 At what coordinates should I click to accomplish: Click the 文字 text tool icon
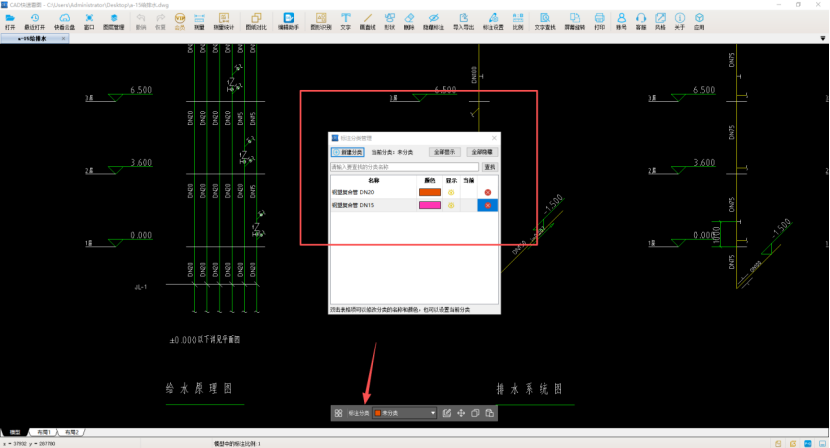346,20
